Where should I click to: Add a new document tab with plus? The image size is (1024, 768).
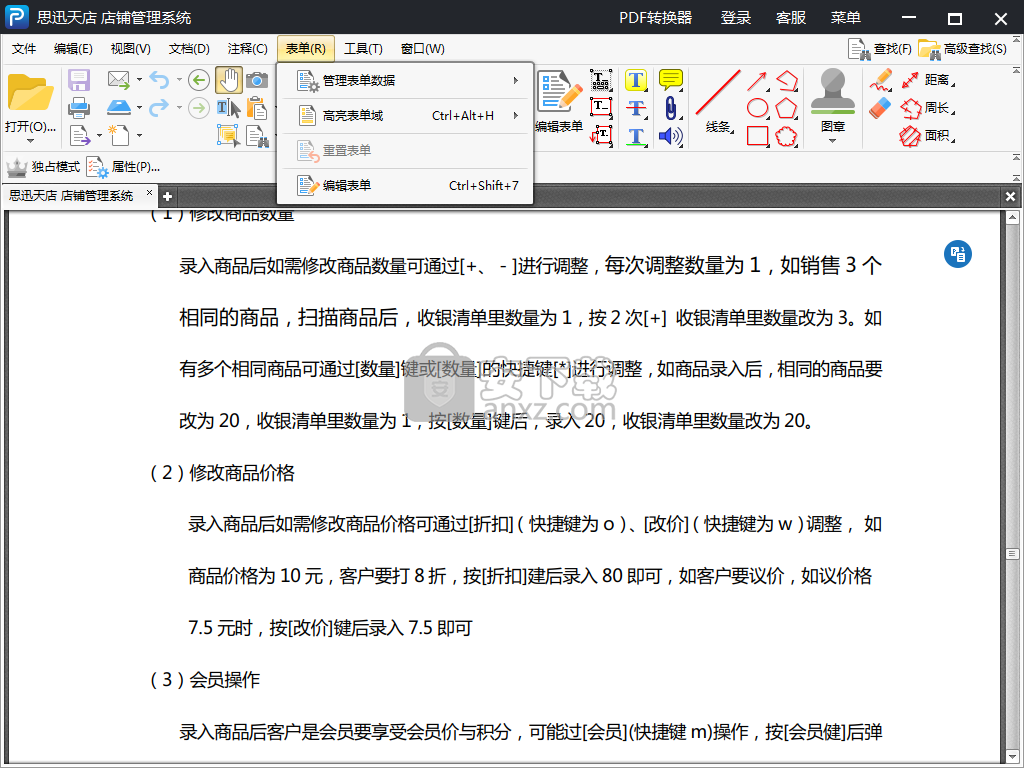pos(168,196)
